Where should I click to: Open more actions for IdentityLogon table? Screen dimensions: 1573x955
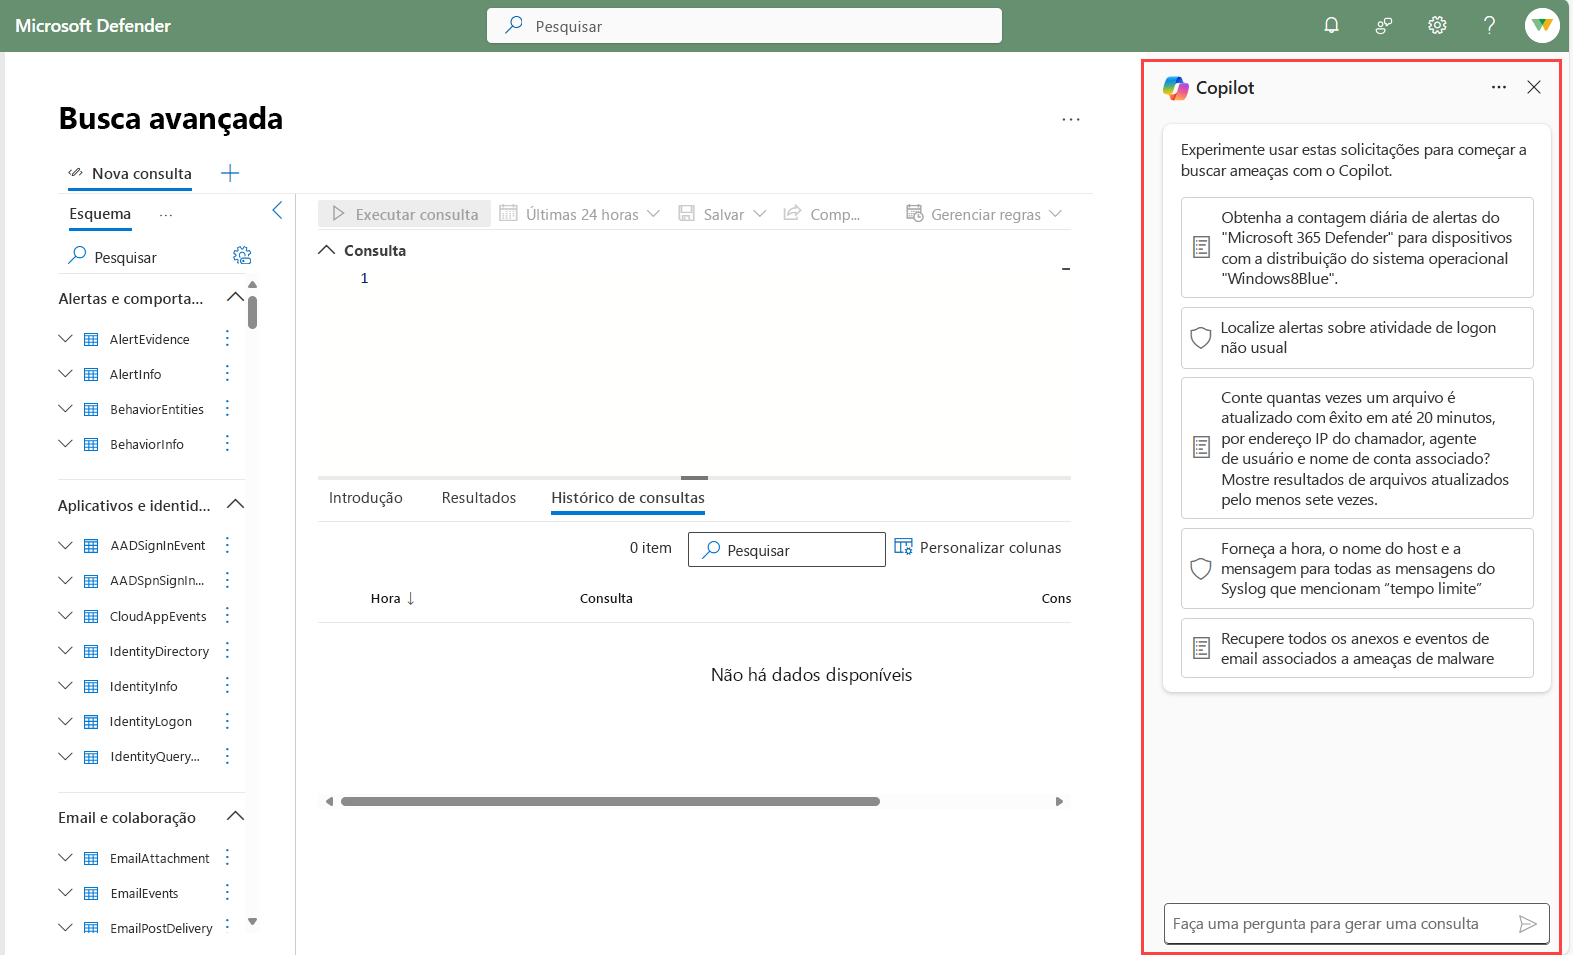[x=227, y=720]
